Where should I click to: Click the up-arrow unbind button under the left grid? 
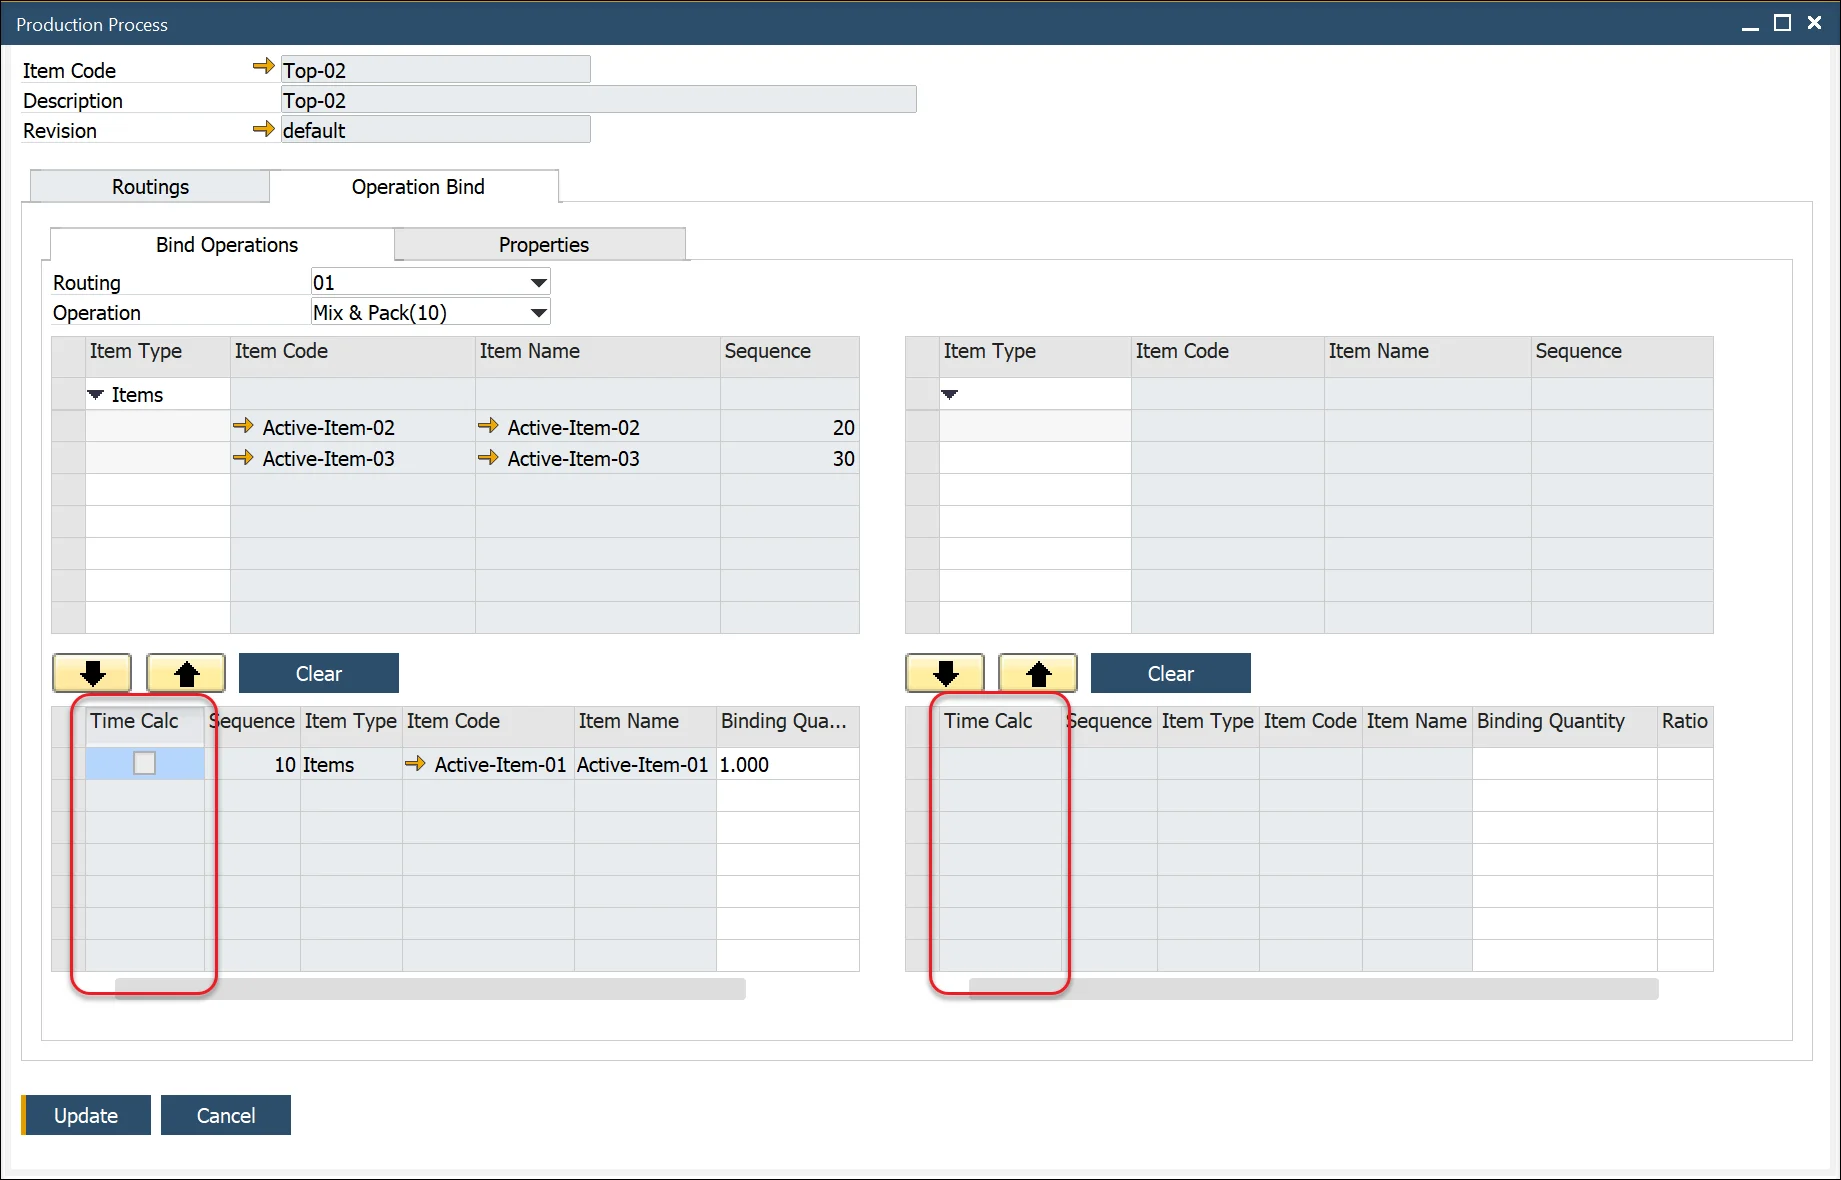click(185, 673)
